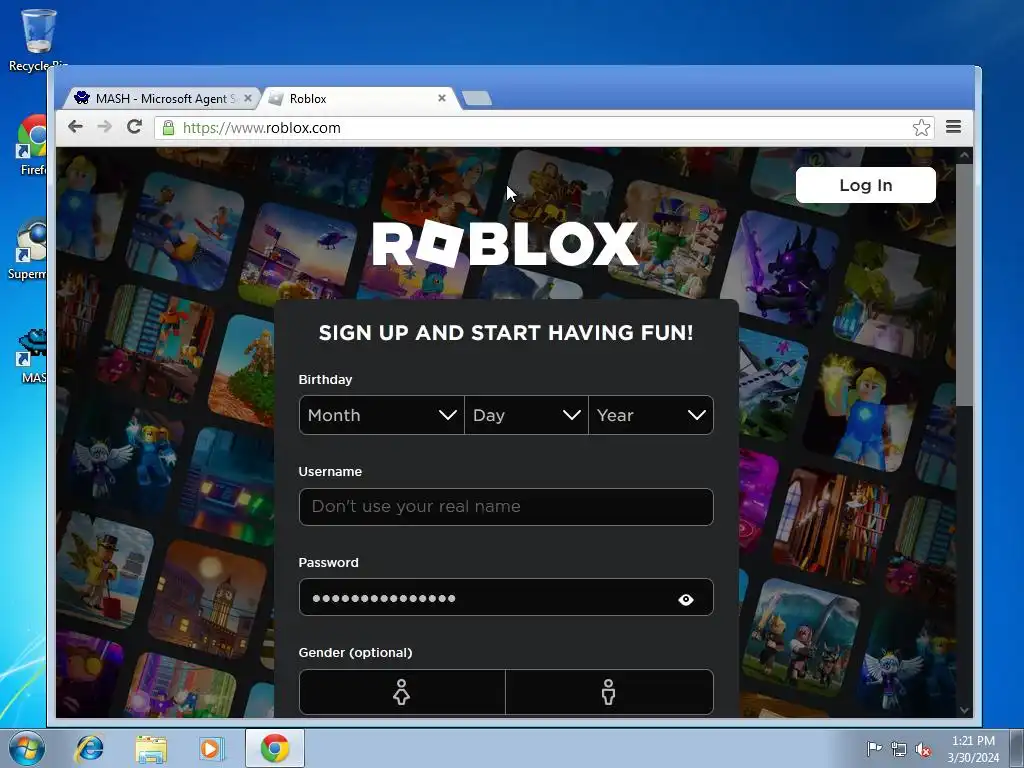Select the female gender option

click(x=402, y=692)
